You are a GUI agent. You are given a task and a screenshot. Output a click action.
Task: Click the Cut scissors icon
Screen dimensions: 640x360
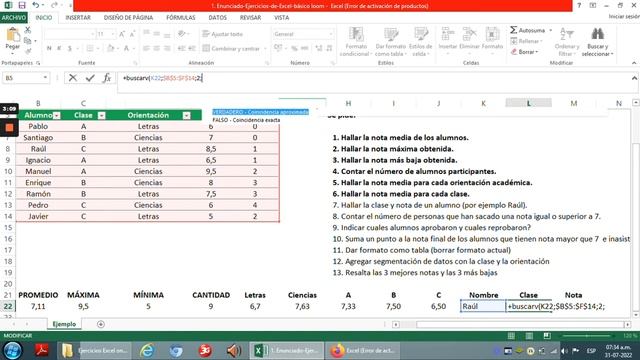point(28,30)
